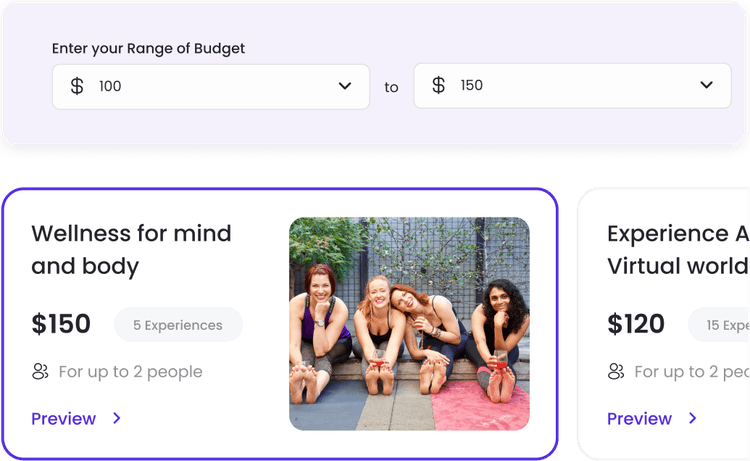
Task: Click the Enter your Range of Budget label
Action: click(x=148, y=49)
